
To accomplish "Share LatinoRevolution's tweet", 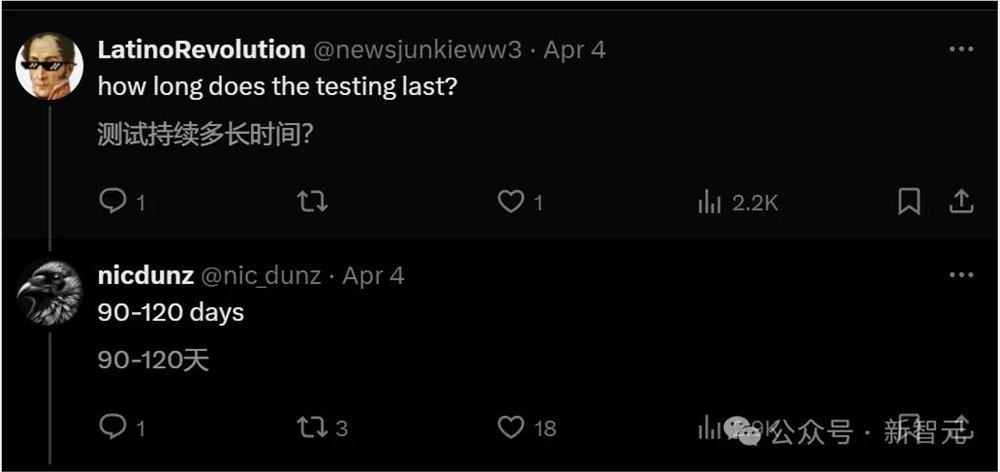I will pos(960,202).
